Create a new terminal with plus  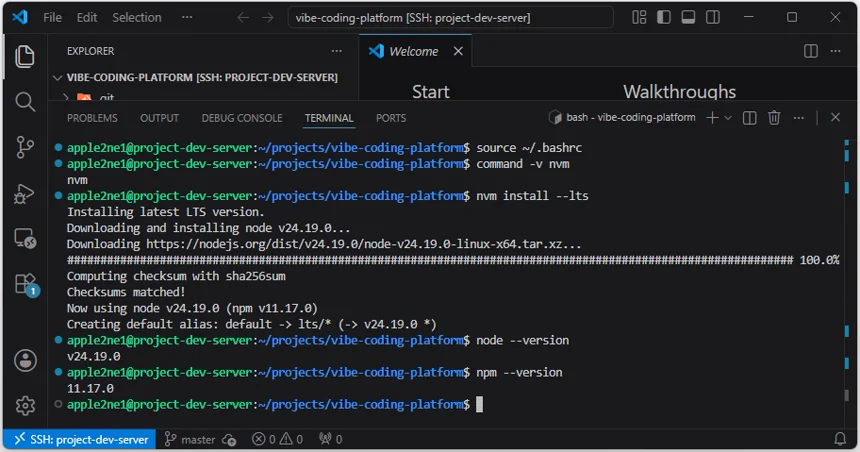(x=712, y=117)
